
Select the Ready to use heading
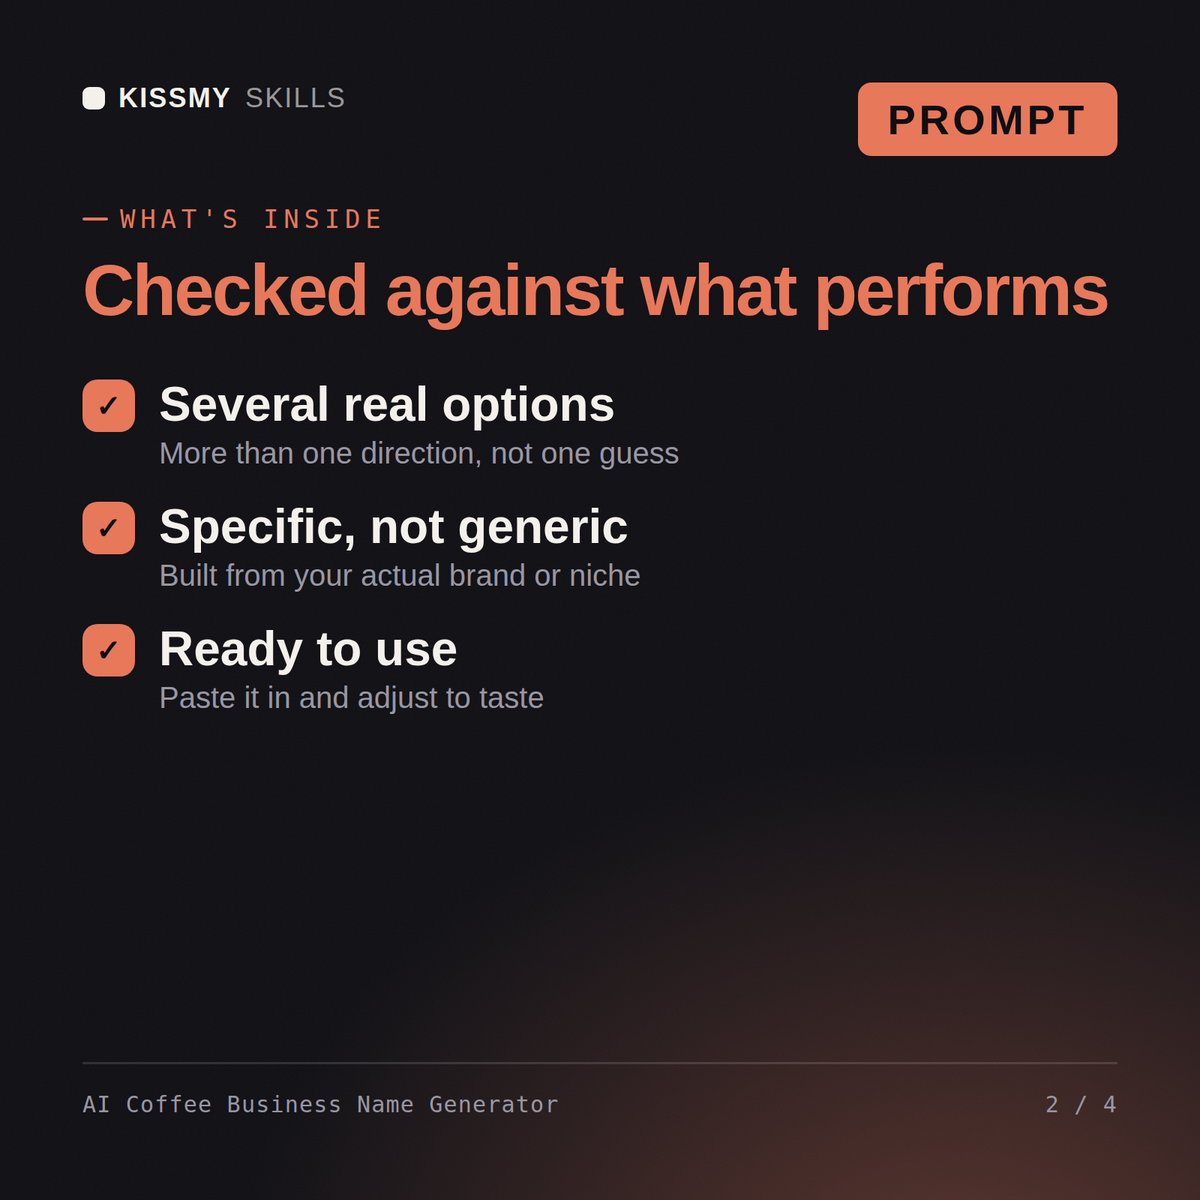coord(308,649)
